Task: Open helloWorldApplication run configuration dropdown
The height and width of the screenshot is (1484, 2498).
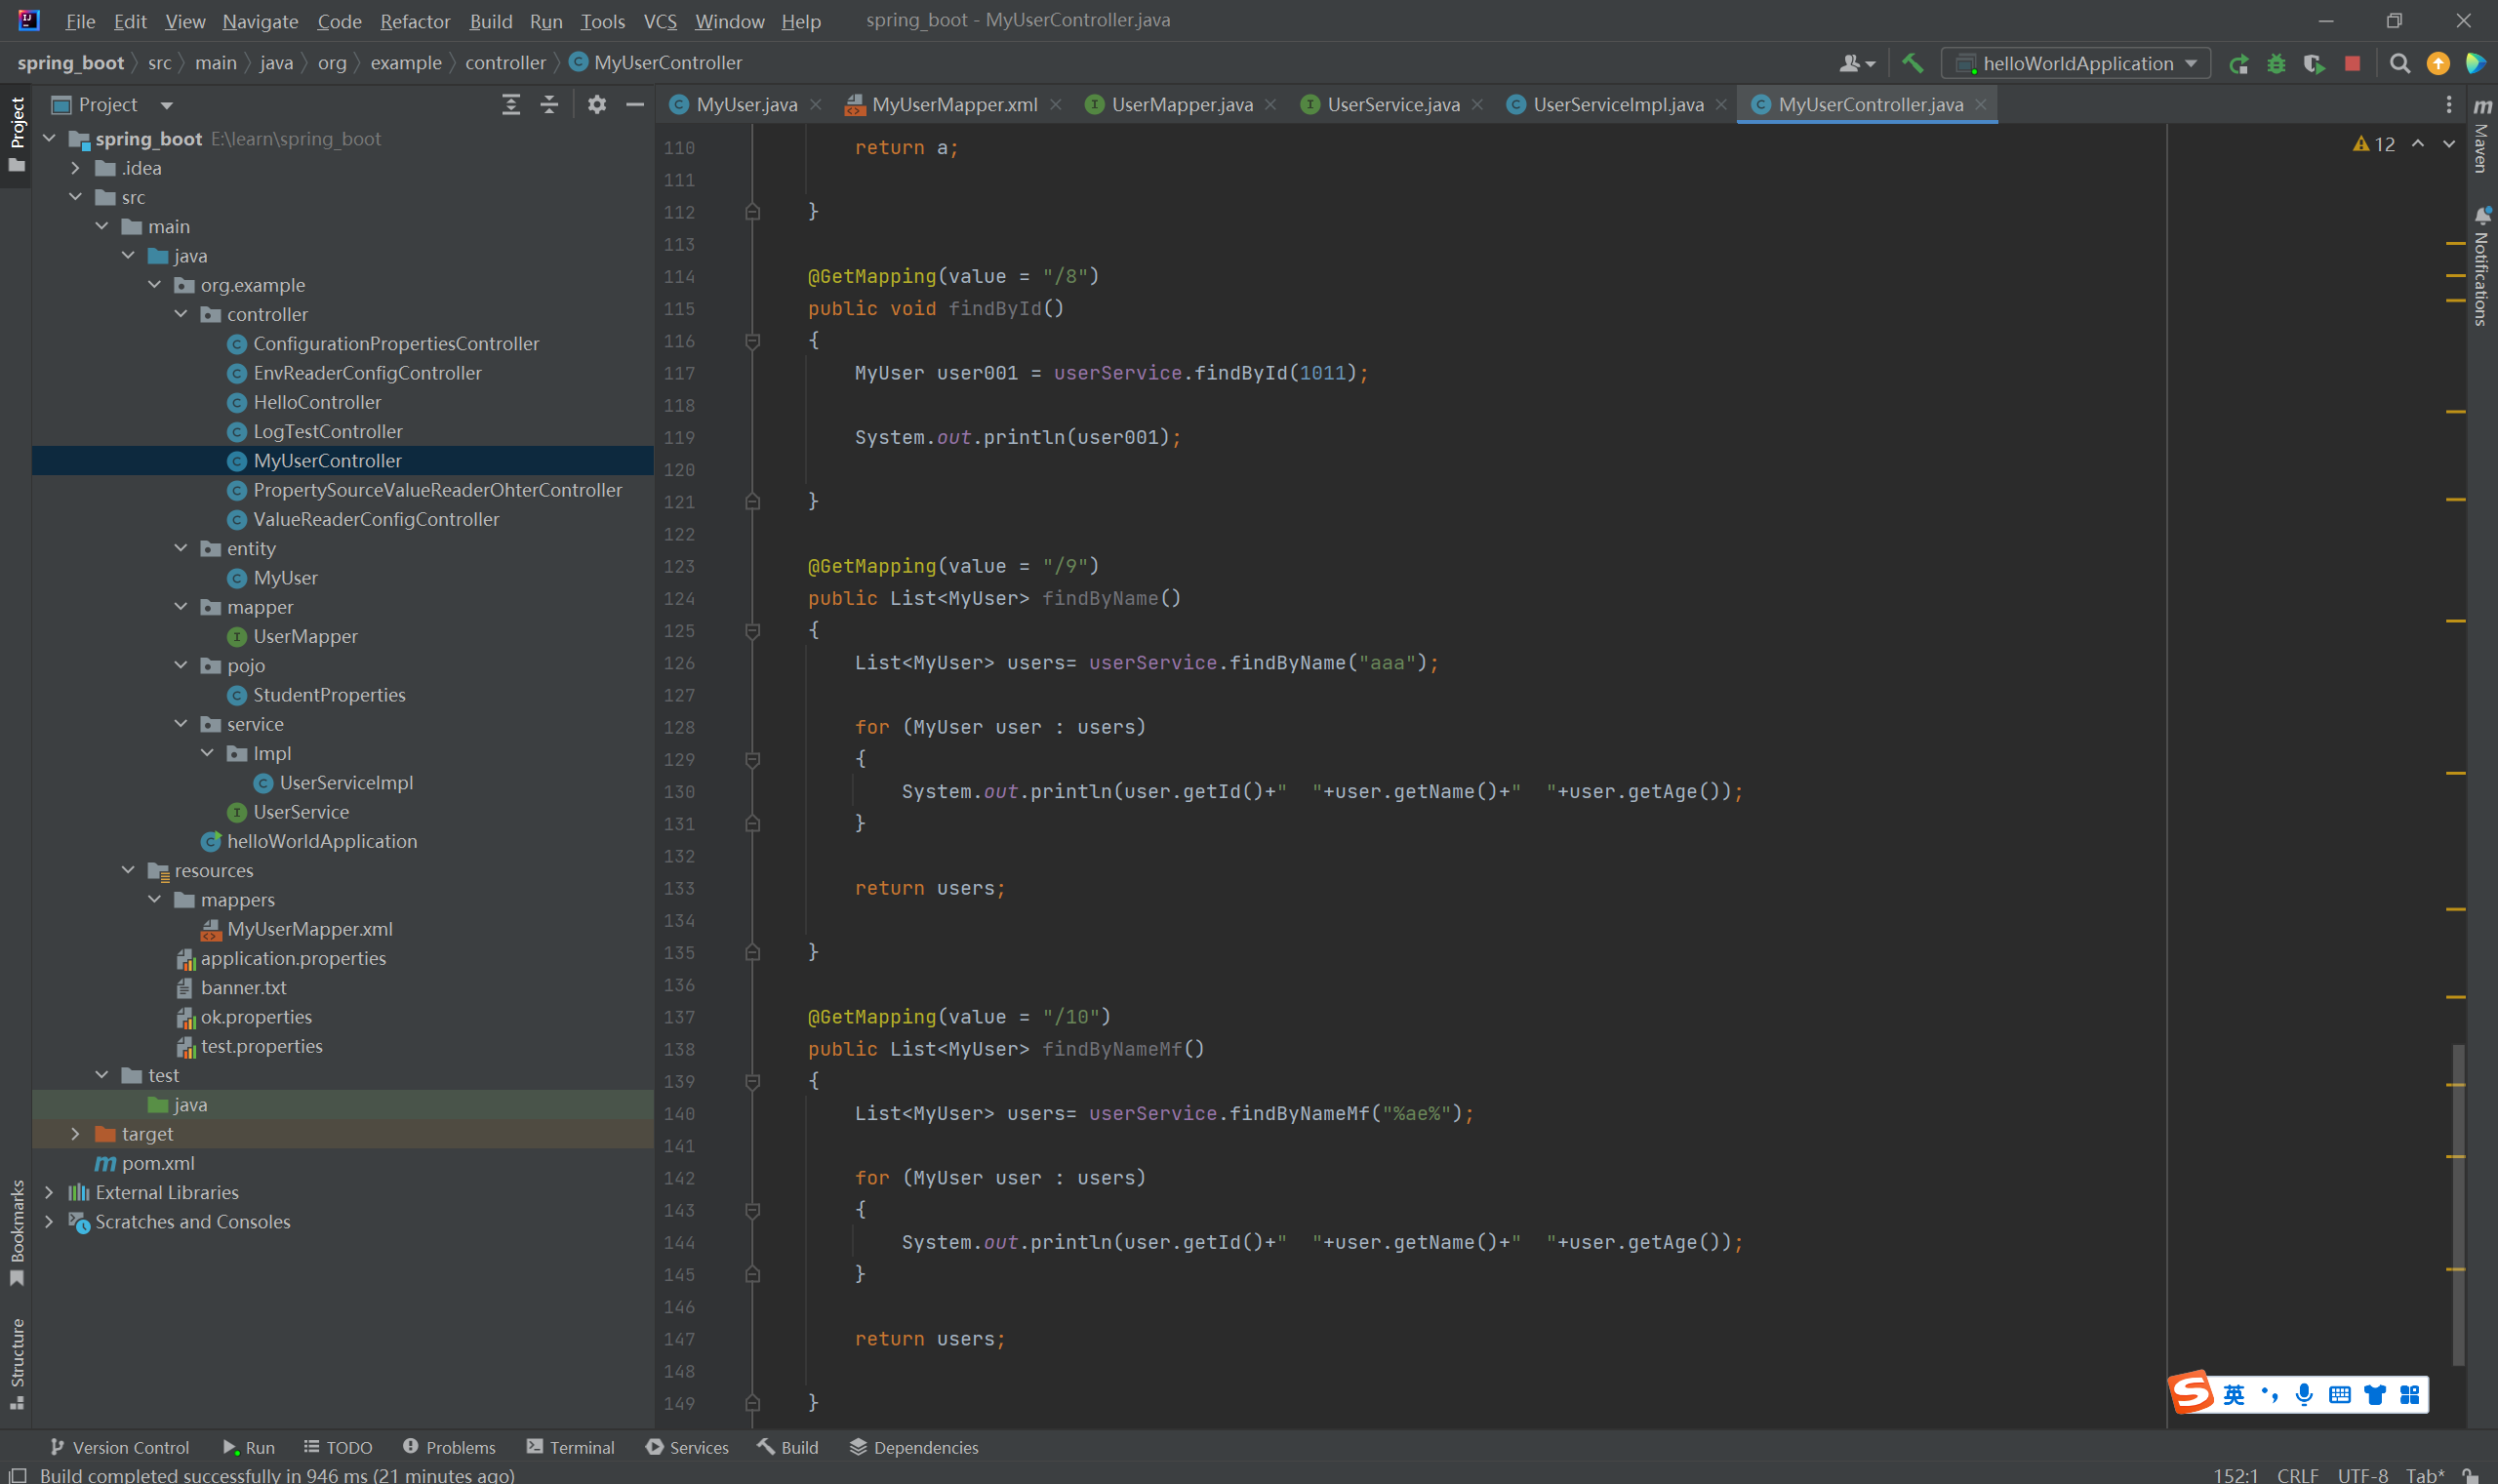Action: click(2077, 64)
